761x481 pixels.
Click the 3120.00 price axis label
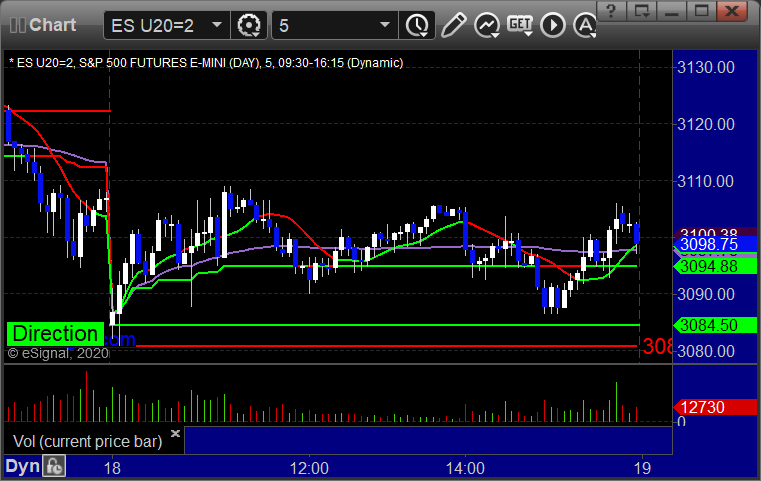[x=706, y=124]
